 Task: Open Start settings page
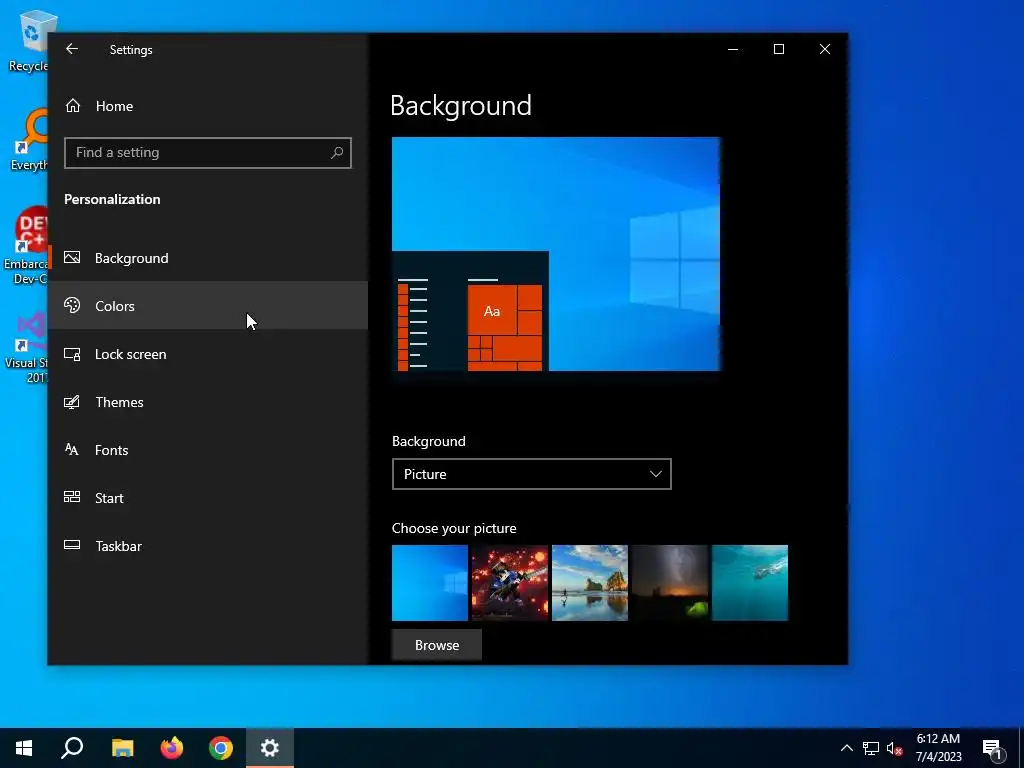pos(208,498)
